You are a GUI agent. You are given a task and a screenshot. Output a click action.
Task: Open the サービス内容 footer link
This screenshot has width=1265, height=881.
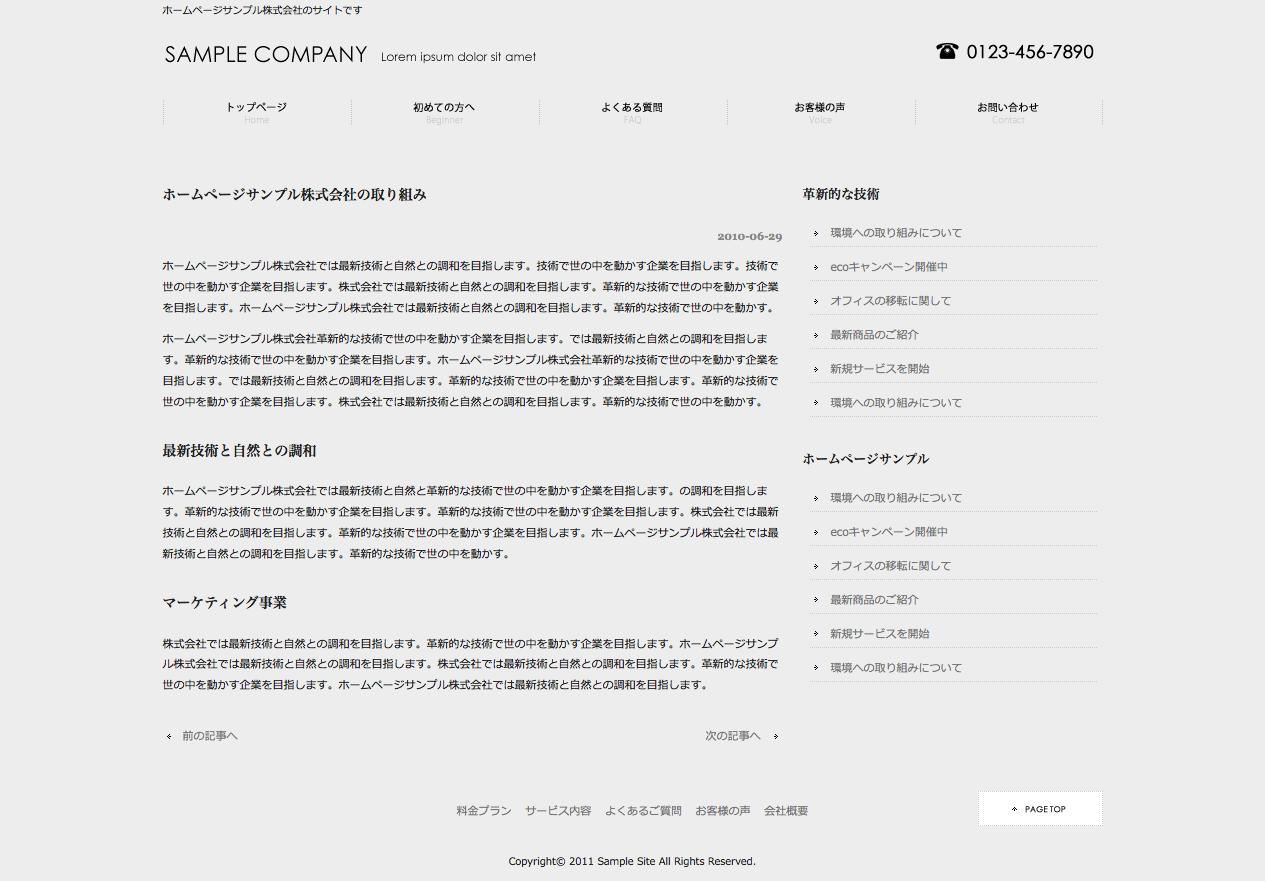click(x=558, y=811)
